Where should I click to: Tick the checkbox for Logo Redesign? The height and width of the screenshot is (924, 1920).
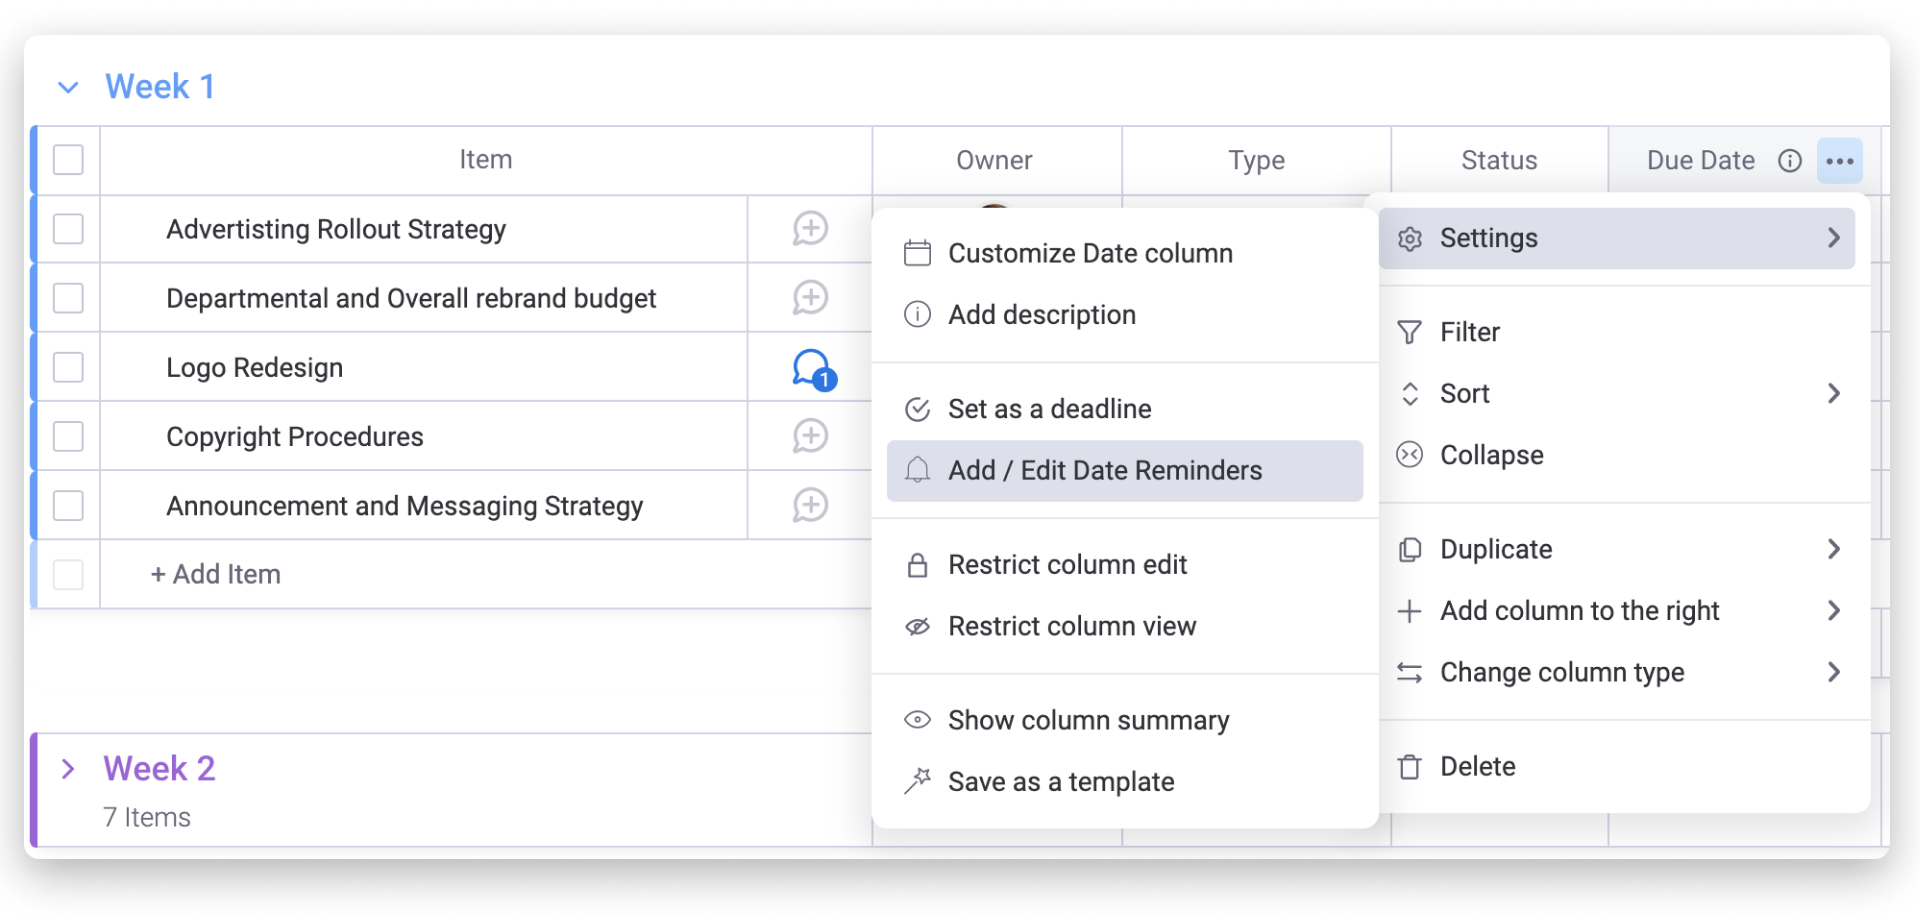point(68,367)
